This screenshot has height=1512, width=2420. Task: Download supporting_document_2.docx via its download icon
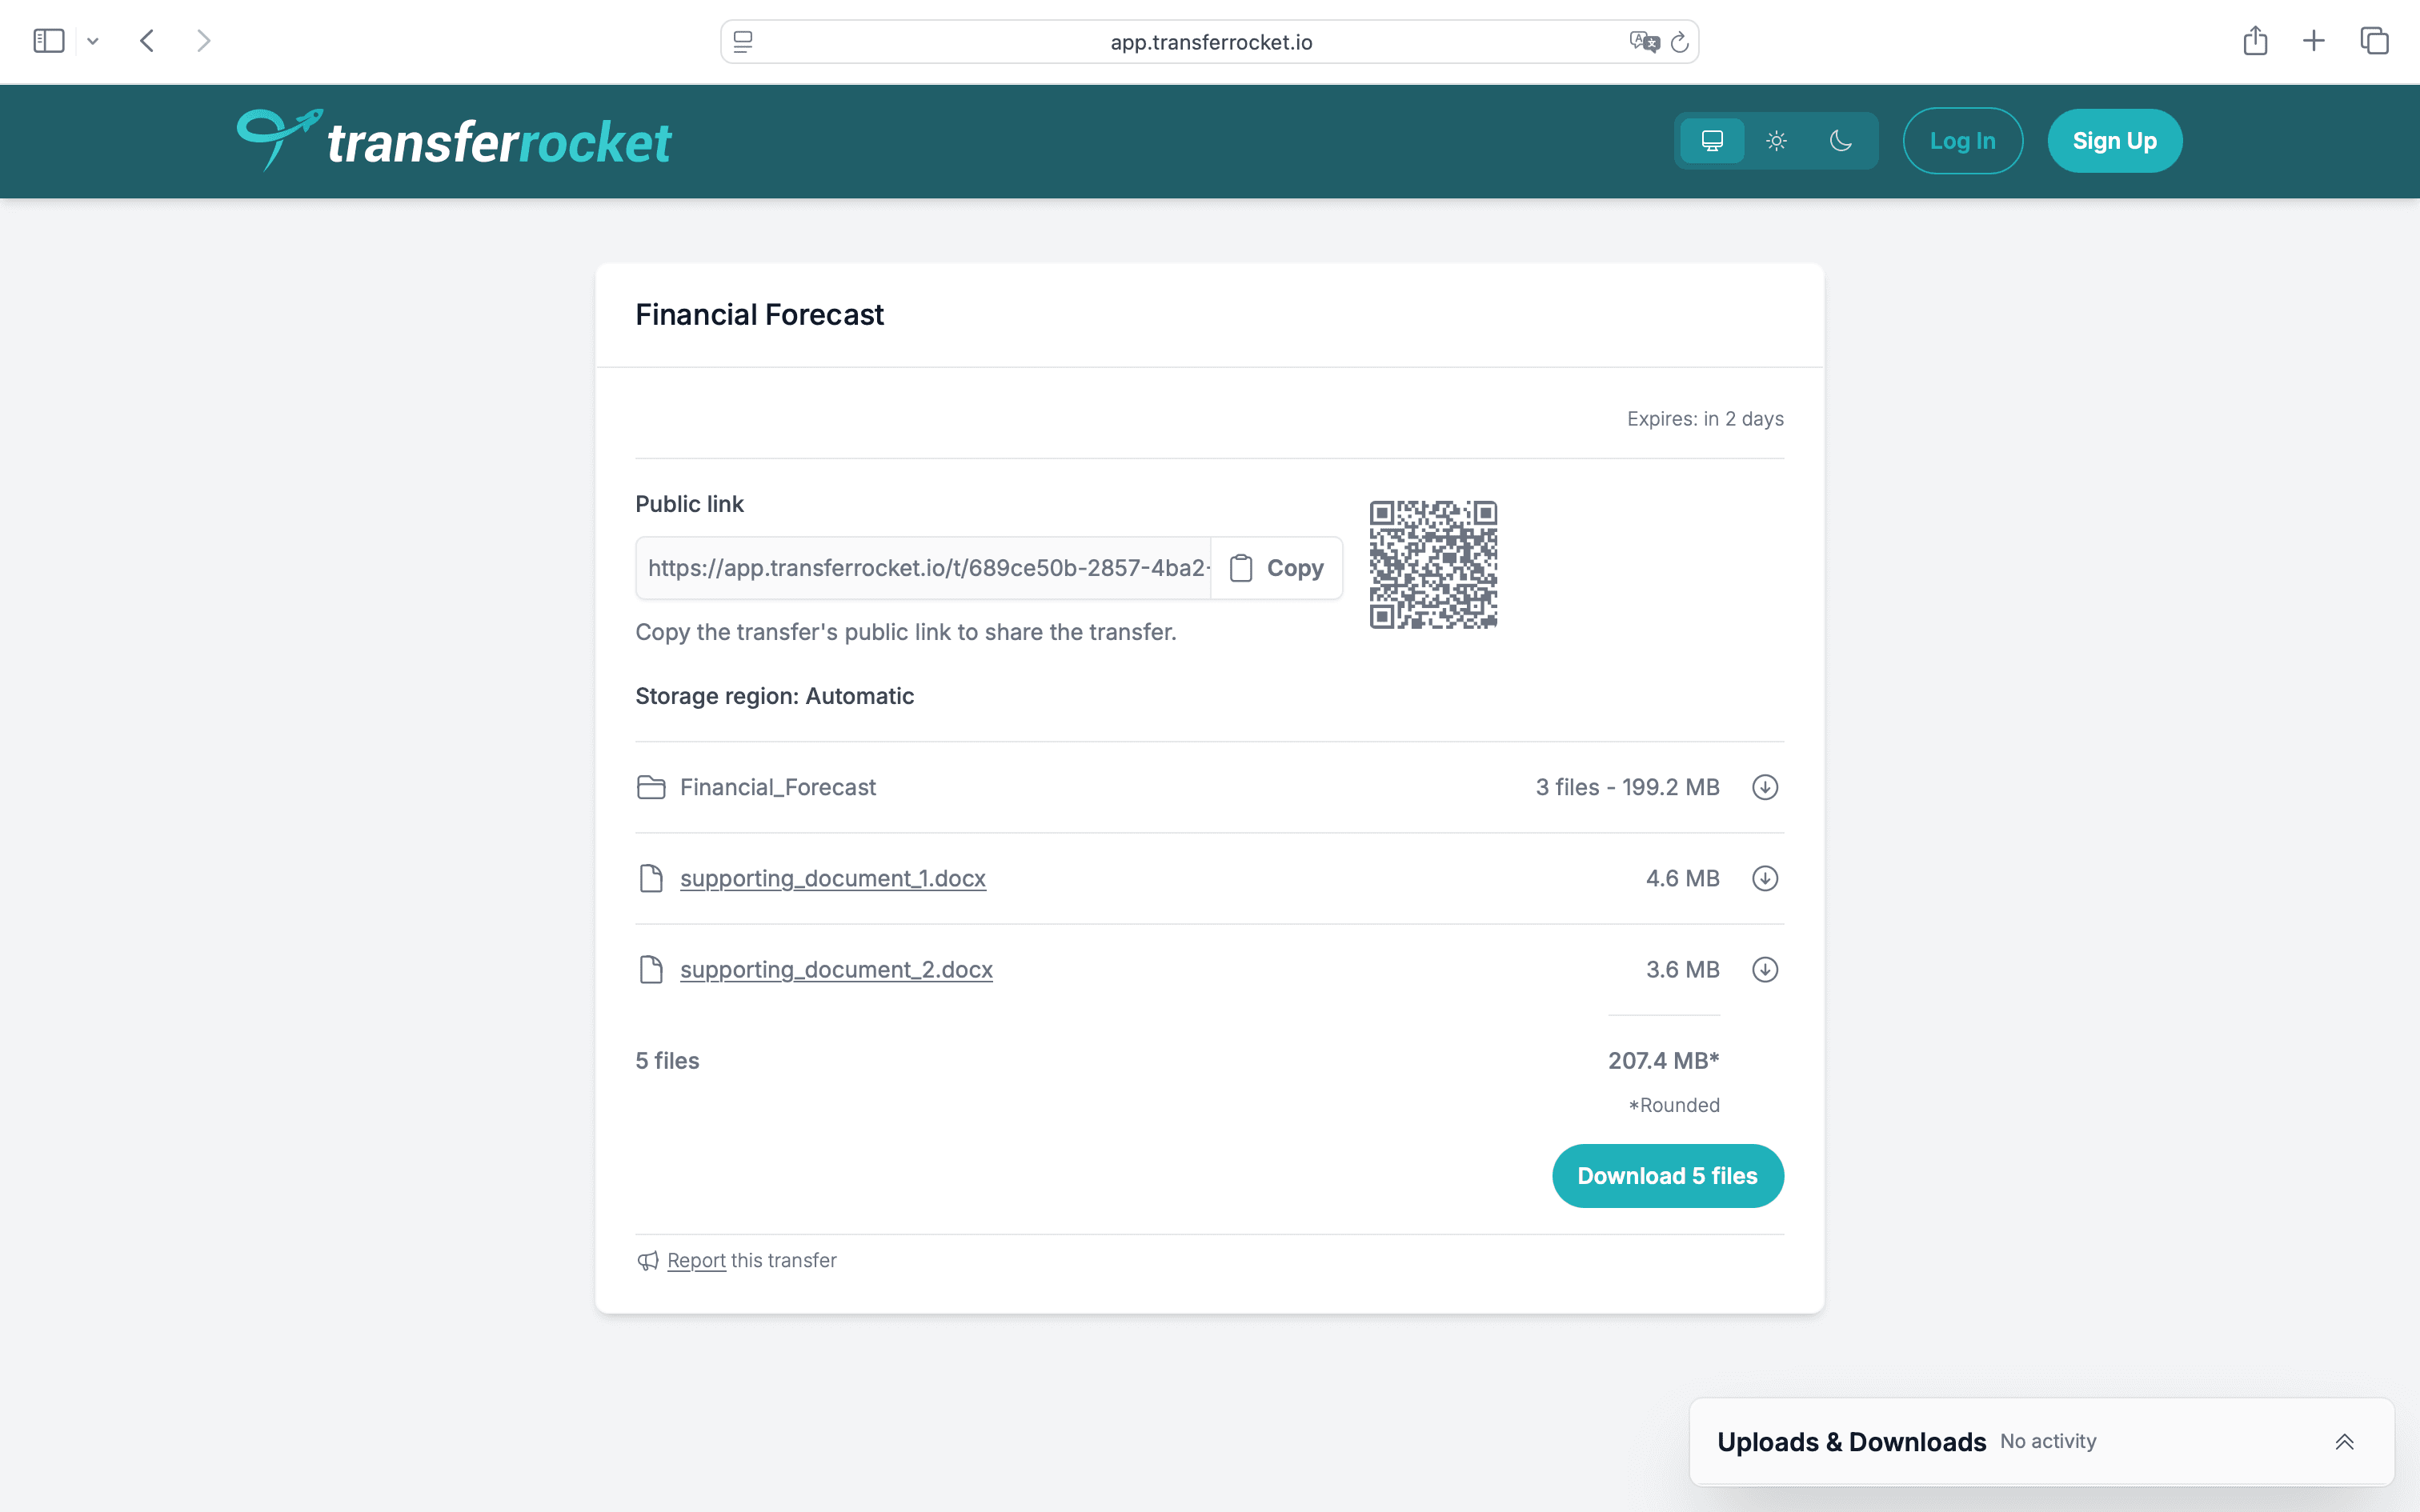(1764, 969)
